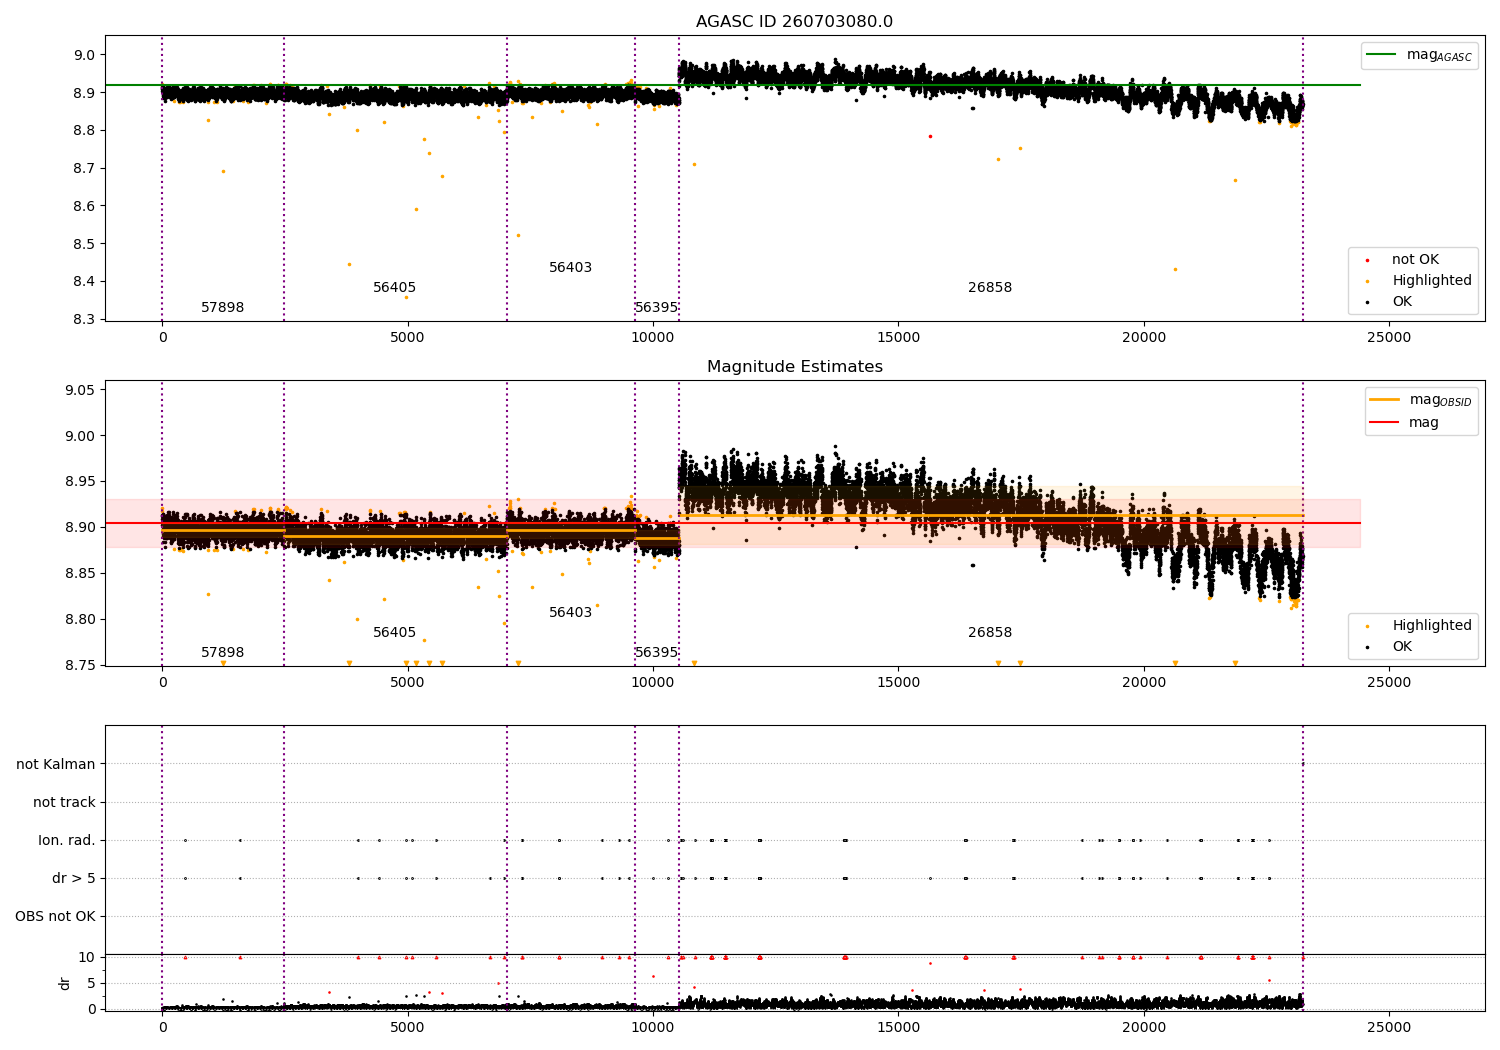Click y-tick 9.05 on Magnitude Estimates plot

pyautogui.click(x=82, y=391)
